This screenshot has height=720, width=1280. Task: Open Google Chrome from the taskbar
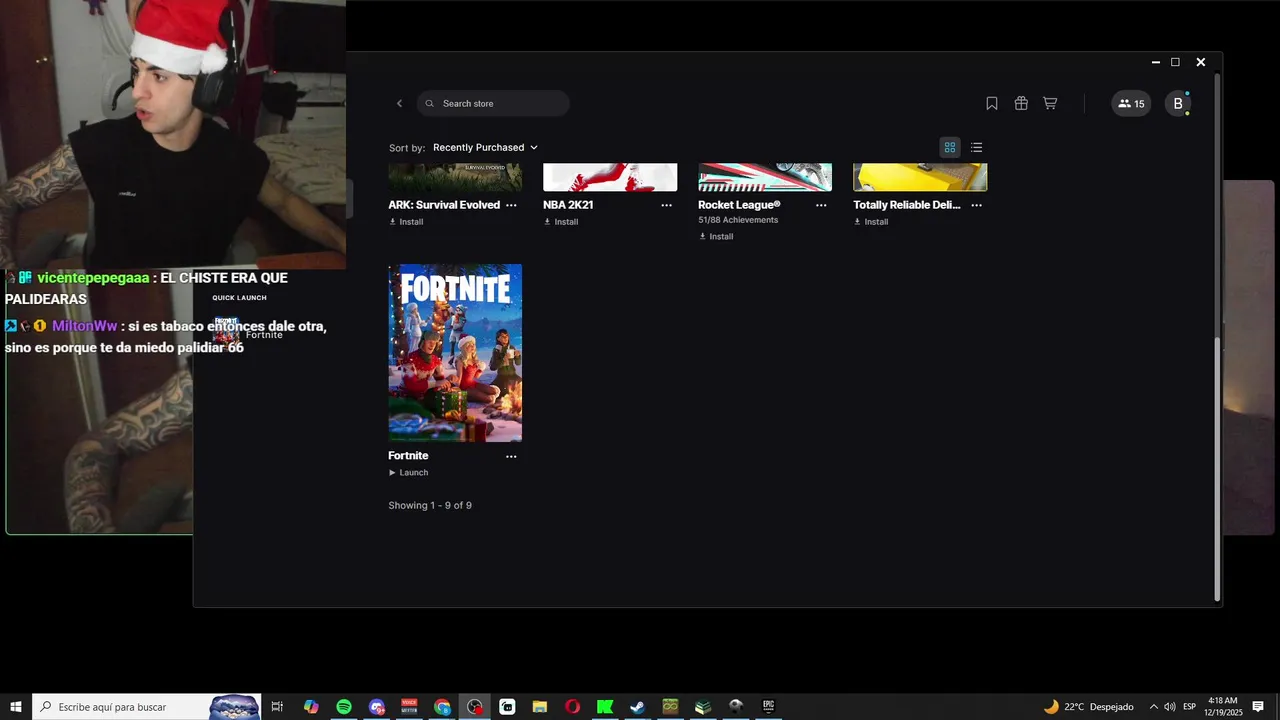click(x=442, y=707)
